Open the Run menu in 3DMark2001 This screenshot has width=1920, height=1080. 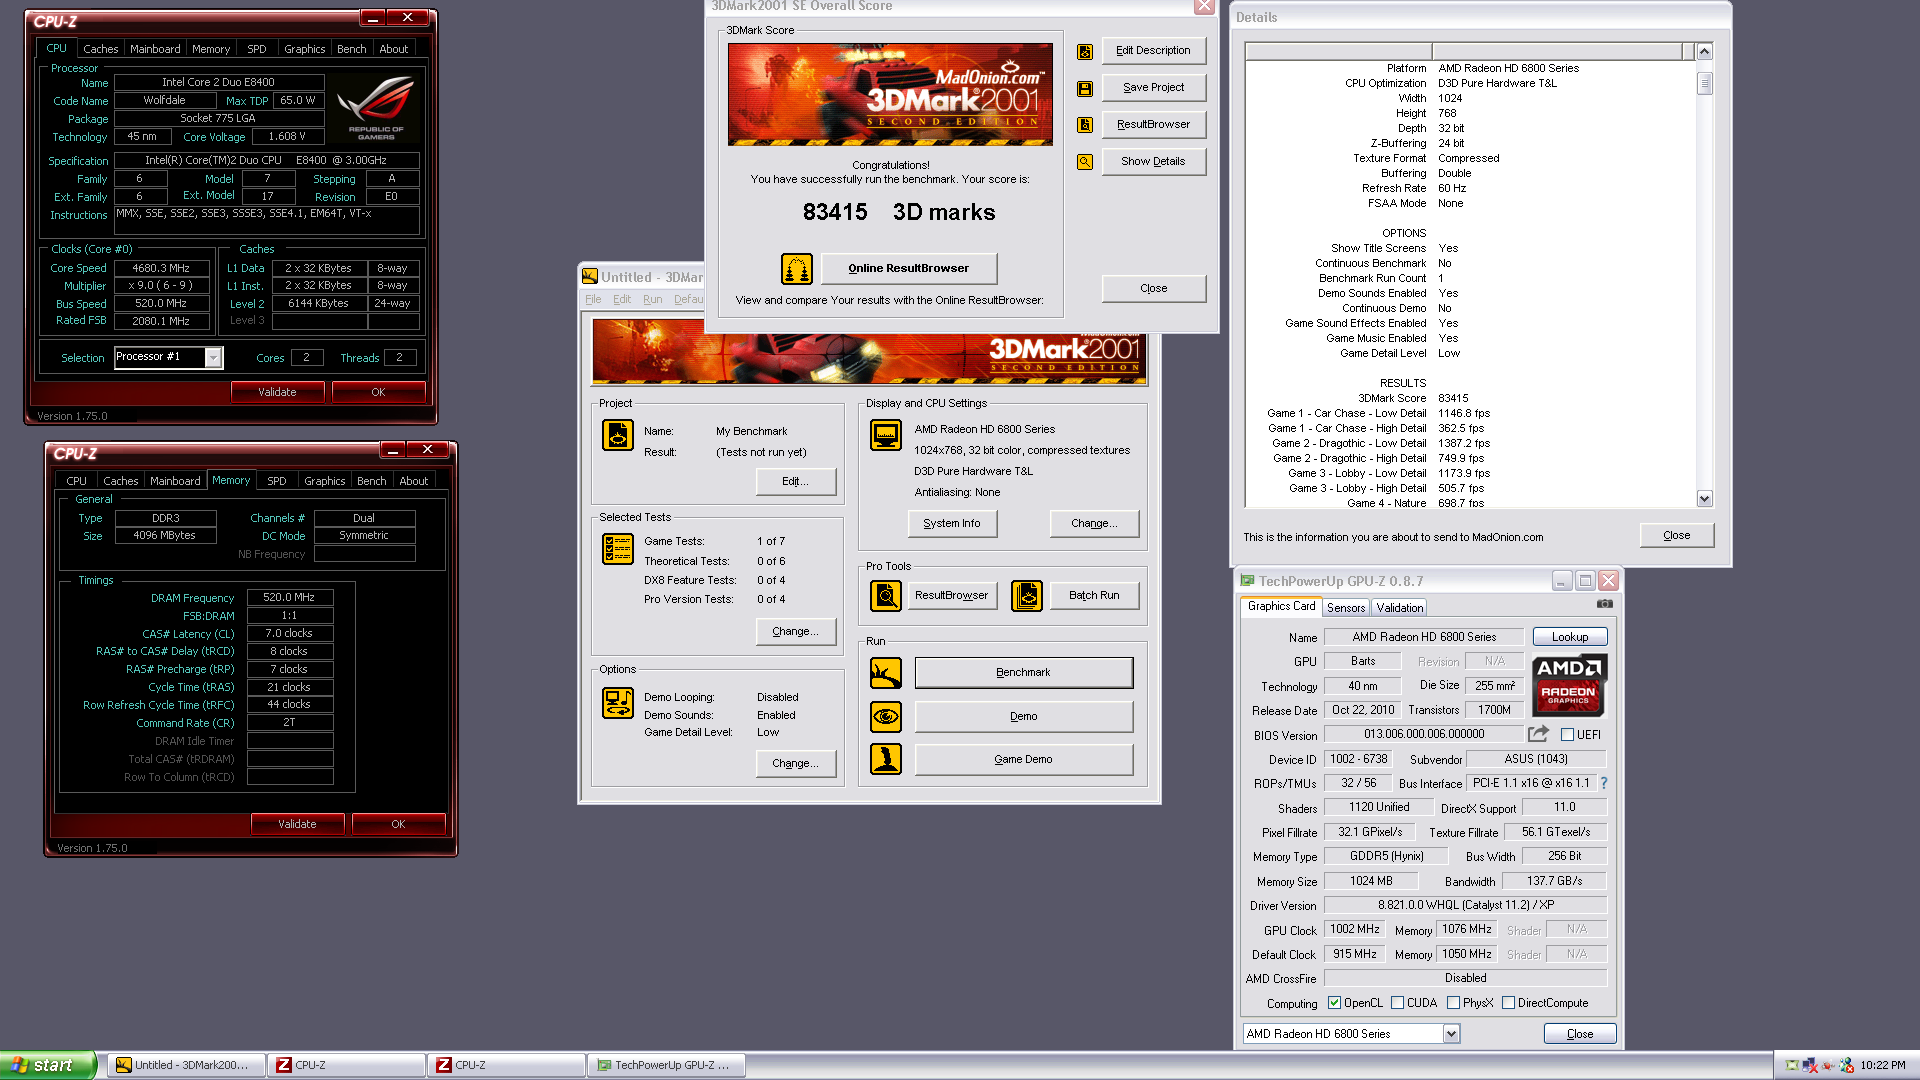pyautogui.click(x=653, y=300)
